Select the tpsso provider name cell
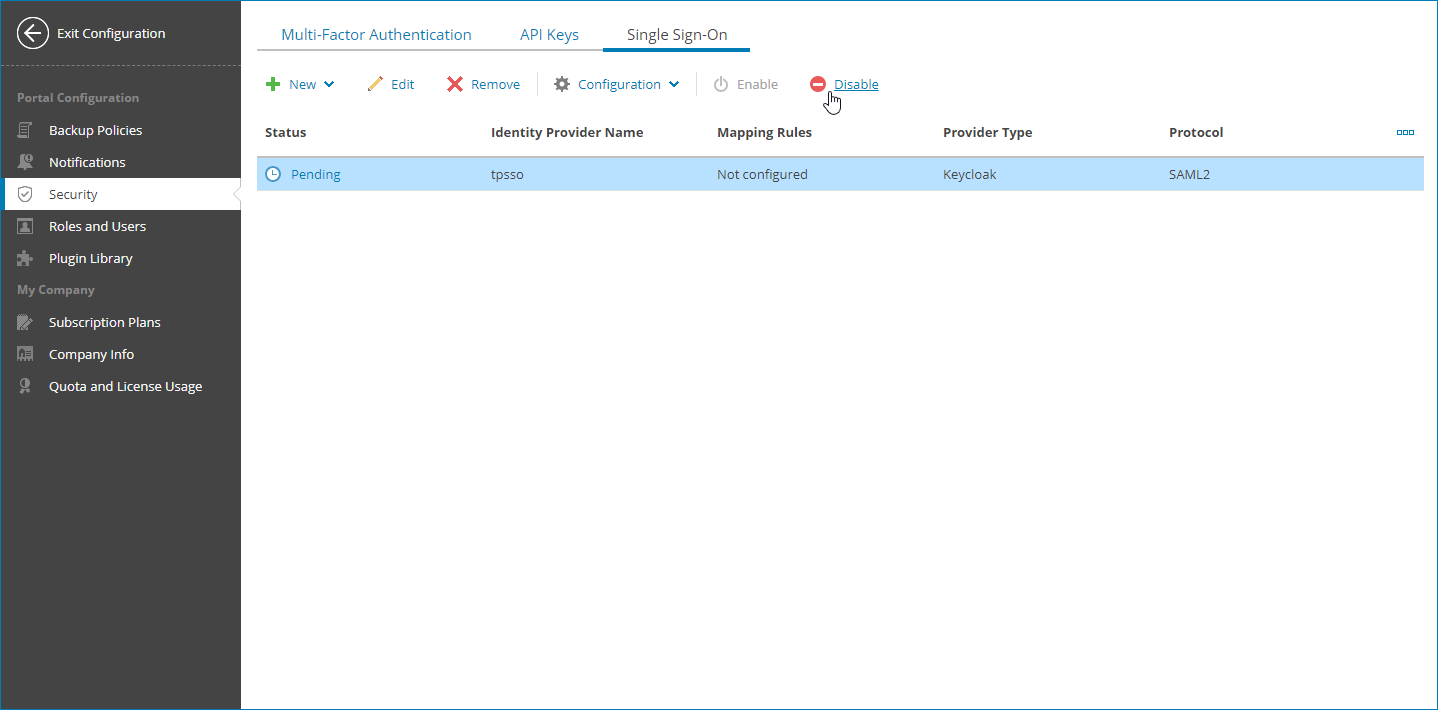 [x=507, y=174]
